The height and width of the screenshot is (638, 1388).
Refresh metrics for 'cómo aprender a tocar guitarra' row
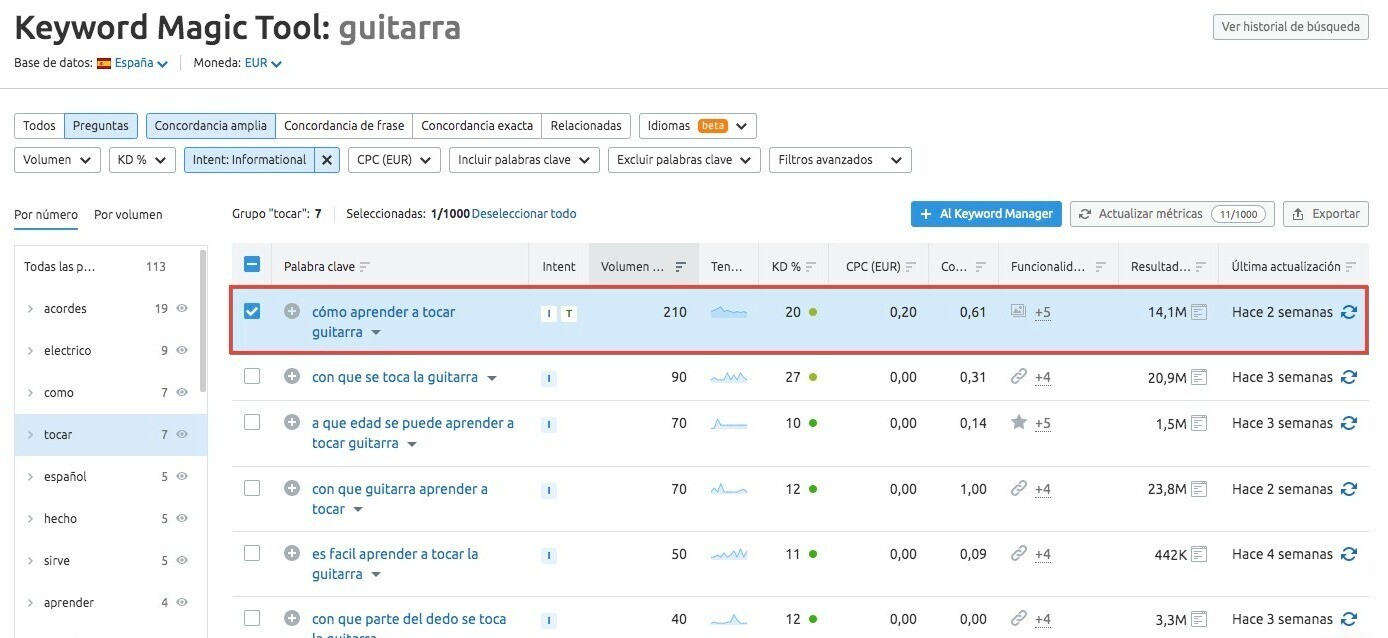(x=1349, y=312)
